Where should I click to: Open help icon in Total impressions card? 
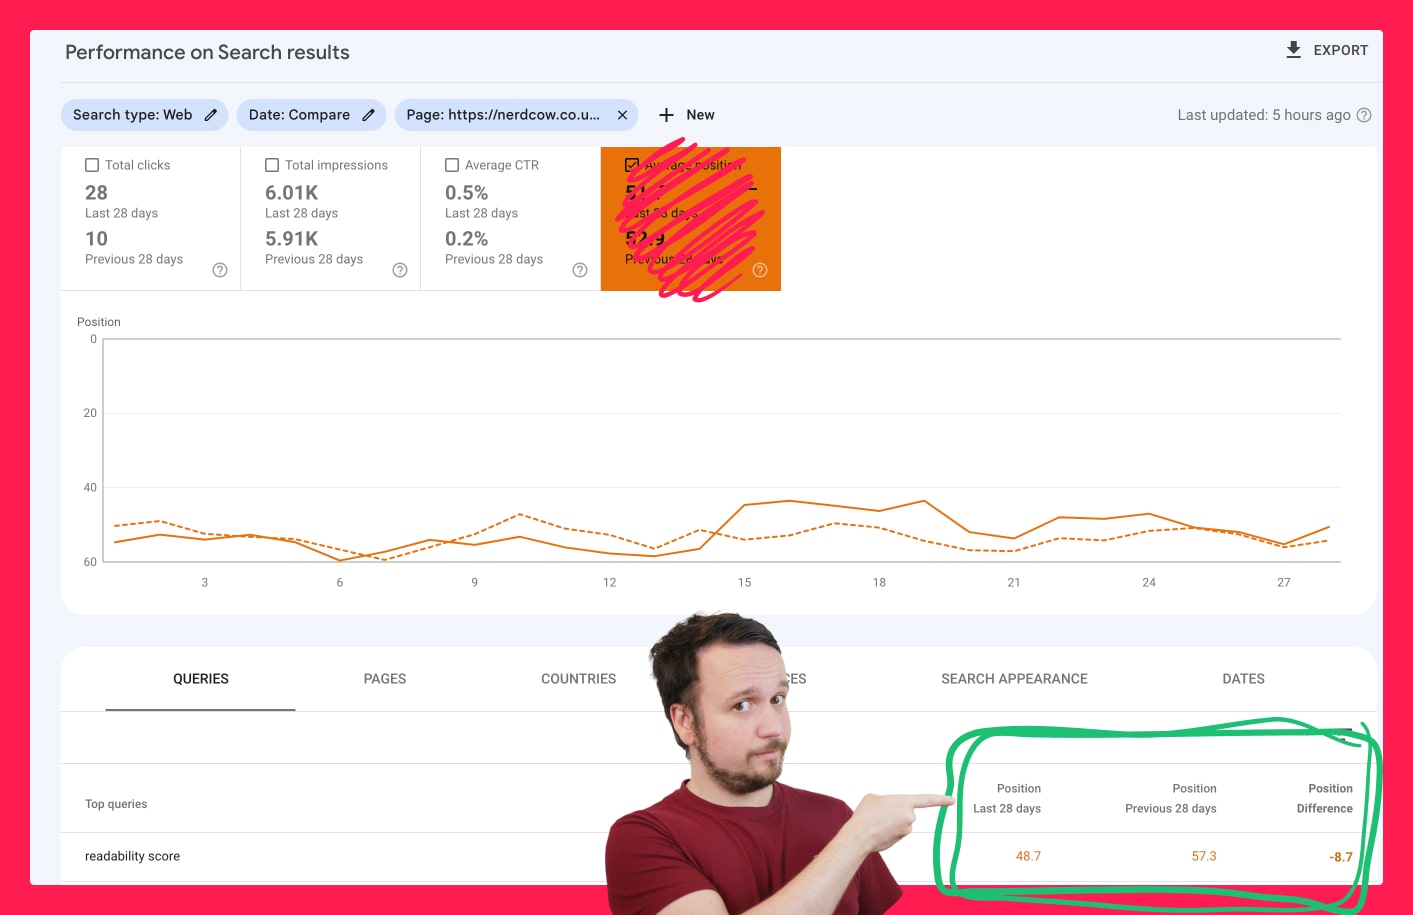click(x=400, y=270)
